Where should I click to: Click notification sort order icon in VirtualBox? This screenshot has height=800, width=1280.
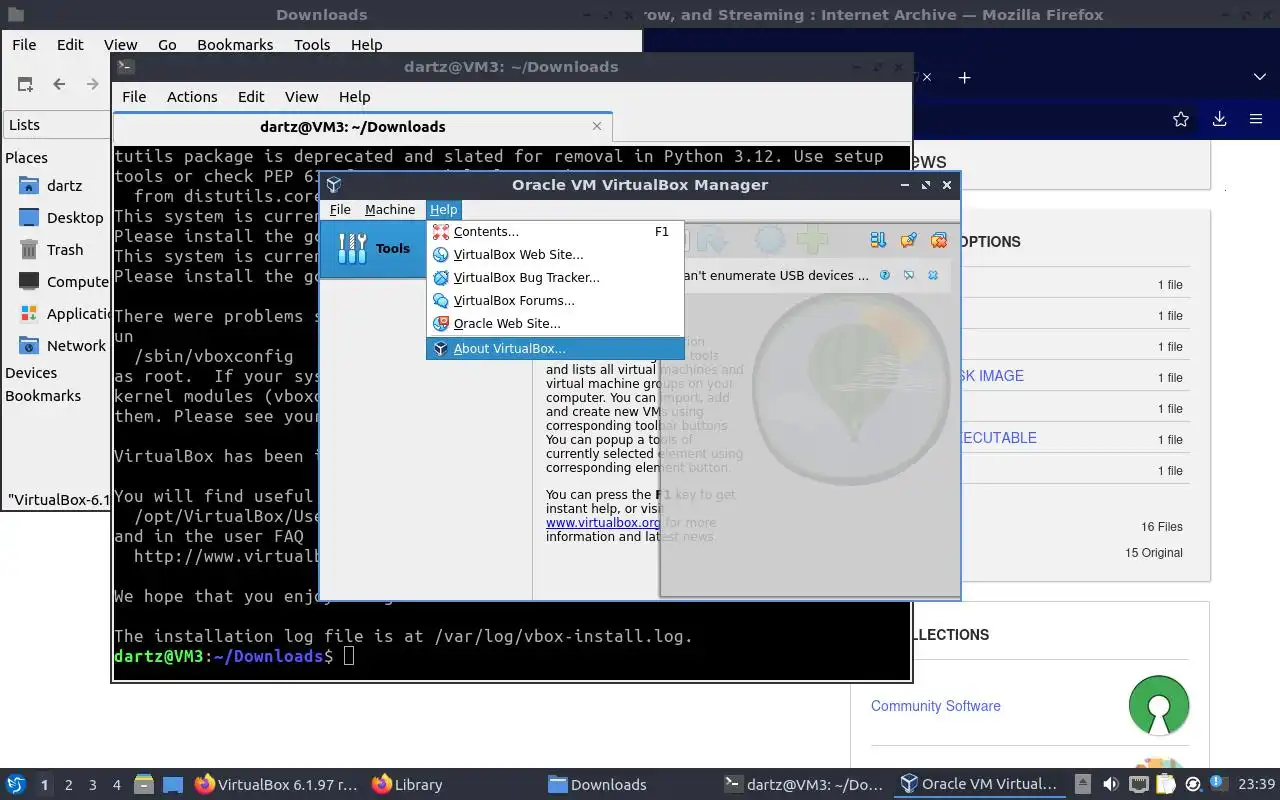[878, 240]
